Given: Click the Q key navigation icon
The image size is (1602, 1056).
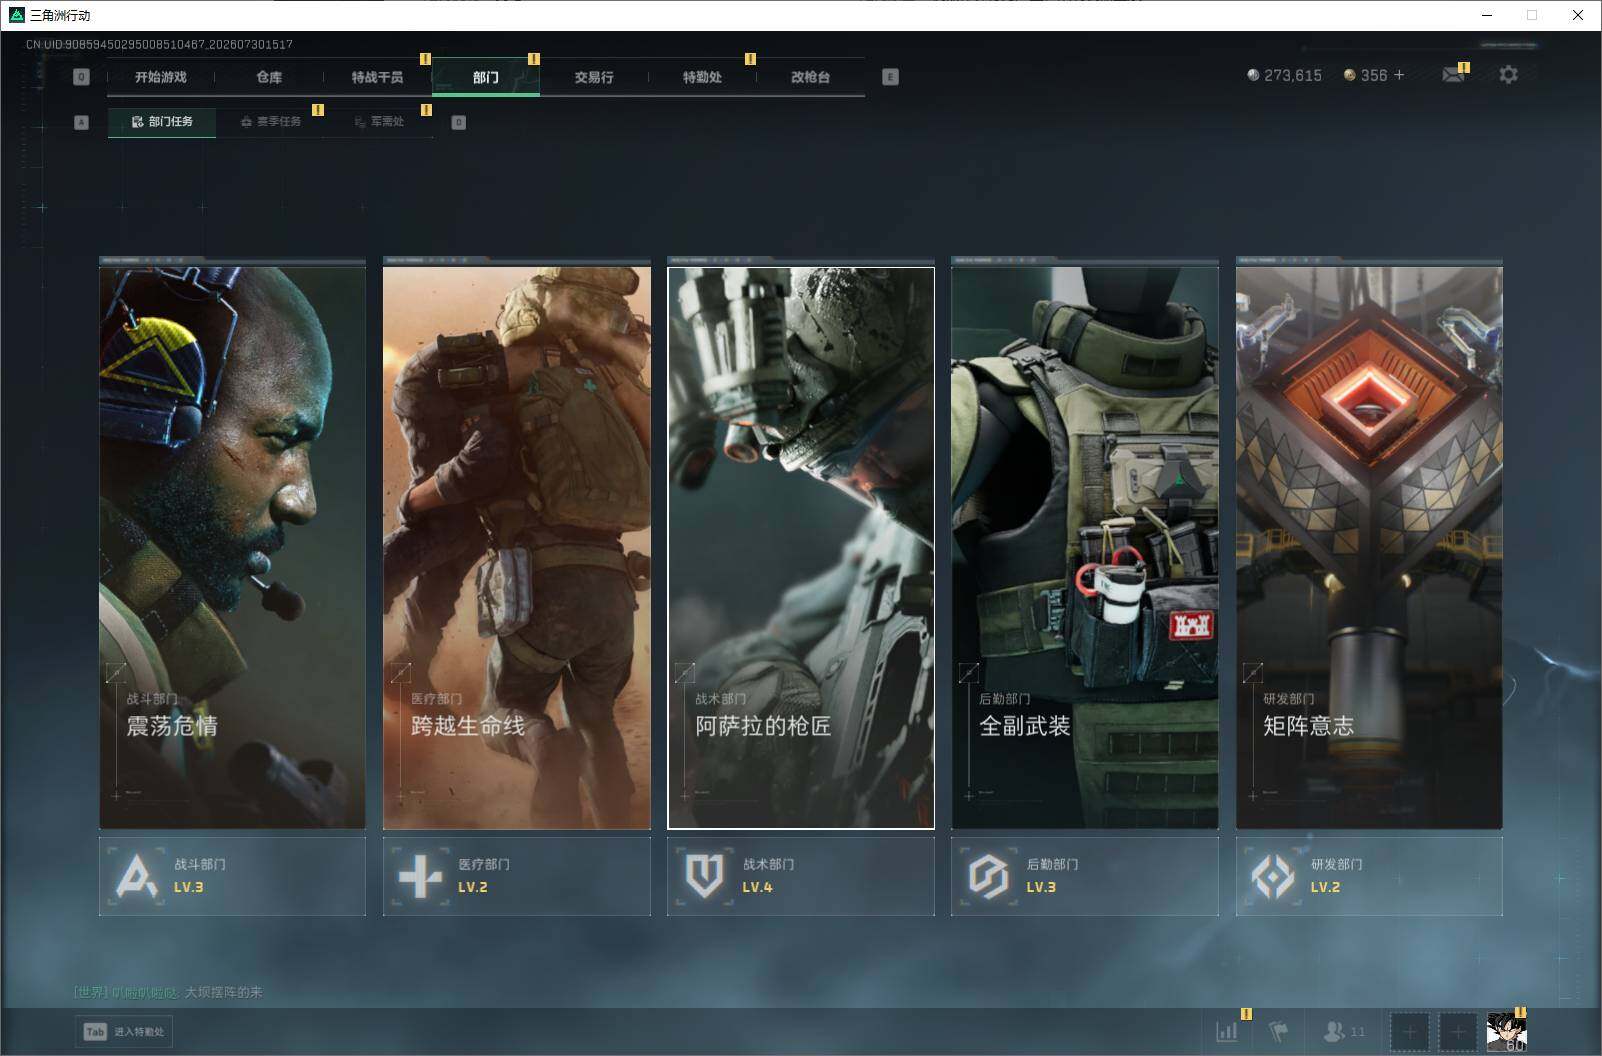Looking at the screenshot, I should coord(81,77).
